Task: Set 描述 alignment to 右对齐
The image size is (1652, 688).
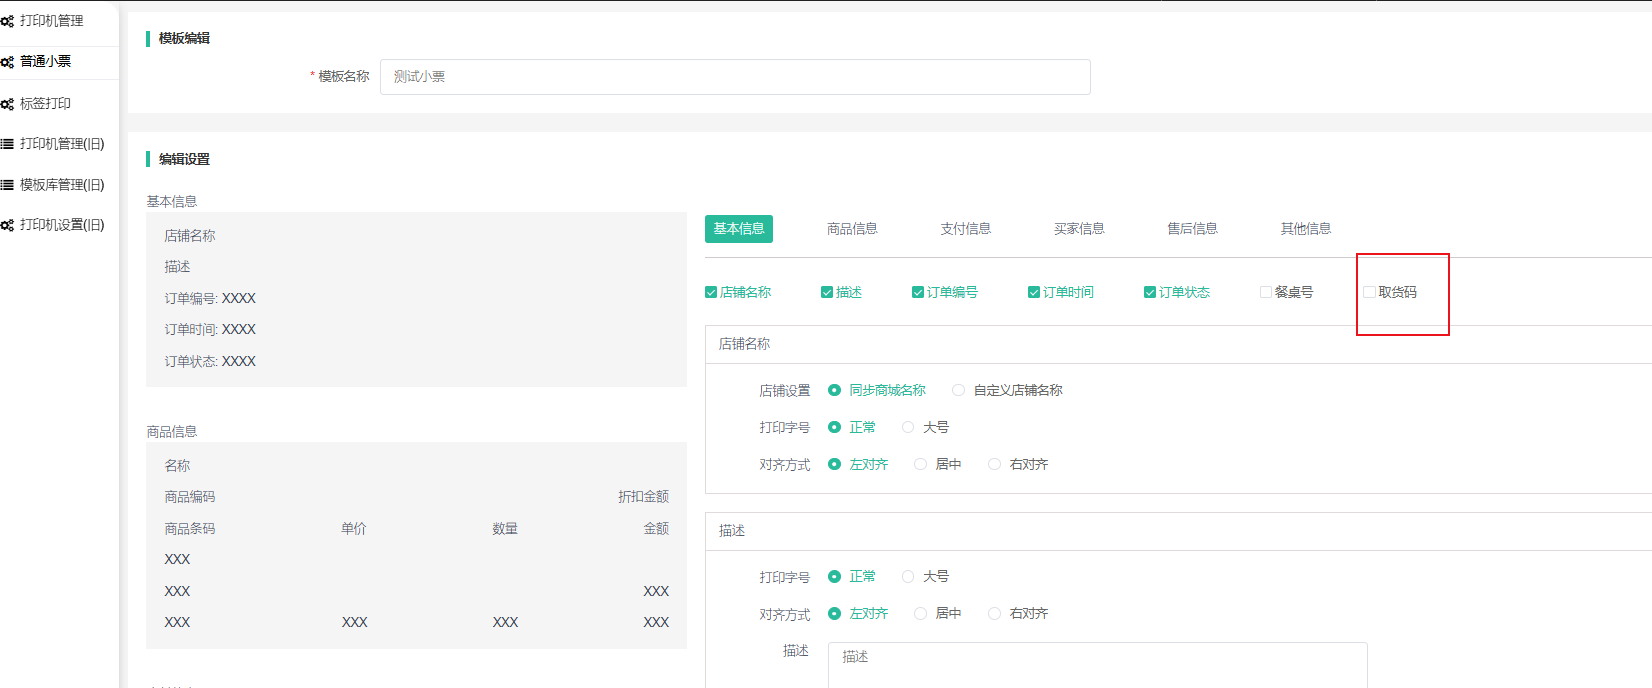Action: click(x=994, y=613)
